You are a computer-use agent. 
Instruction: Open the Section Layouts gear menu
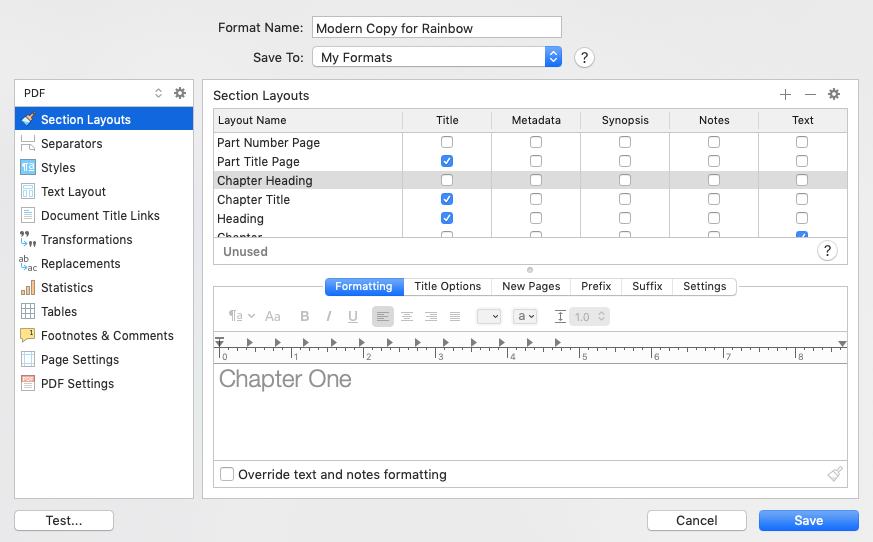[834, 95]
